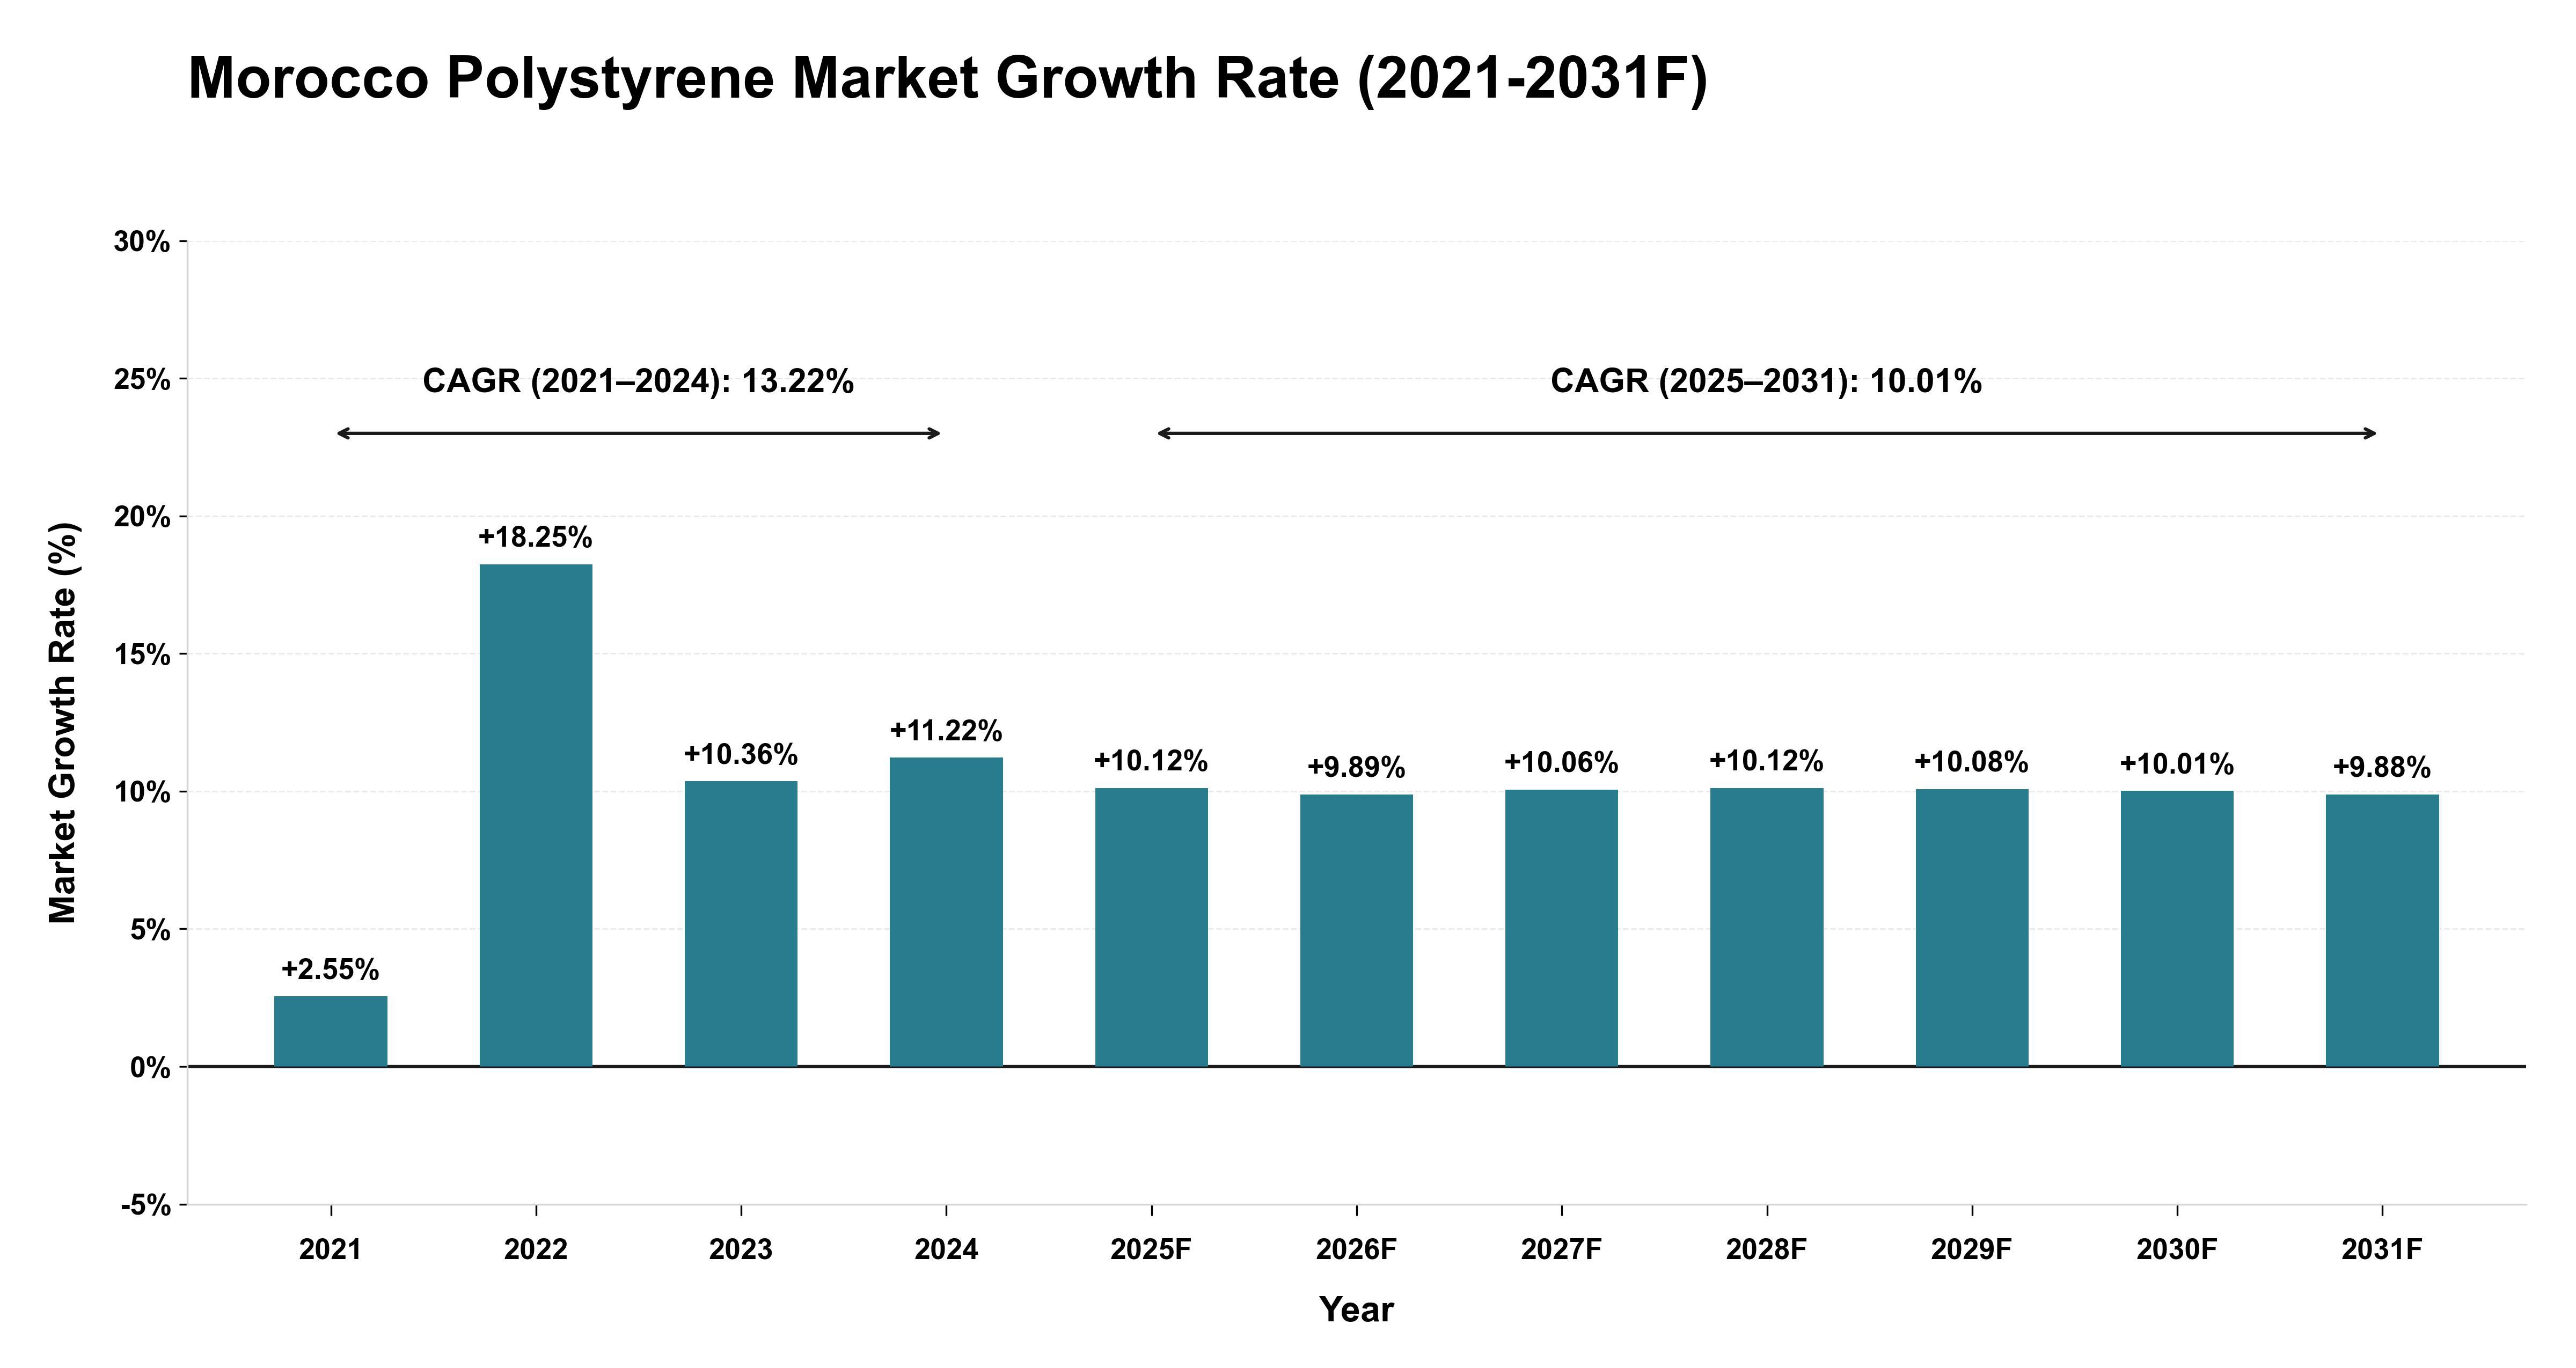Select the 'CAGR (2021–2024): 13.22%' annotation
The image size is (2576, 1368).
coord(638,381)
